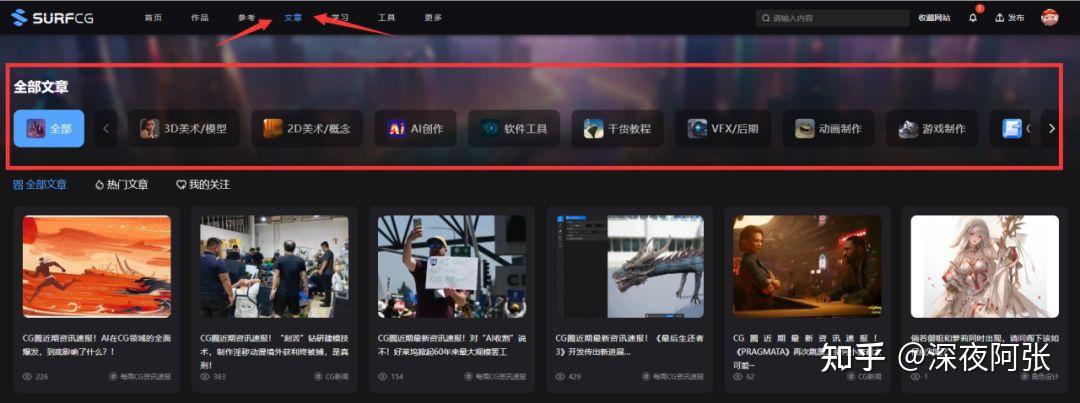The width and height of the screenshot is (1080, 403).
Task: Open the article about "刻苦"钻研建模技术
Action: (274, 351)
